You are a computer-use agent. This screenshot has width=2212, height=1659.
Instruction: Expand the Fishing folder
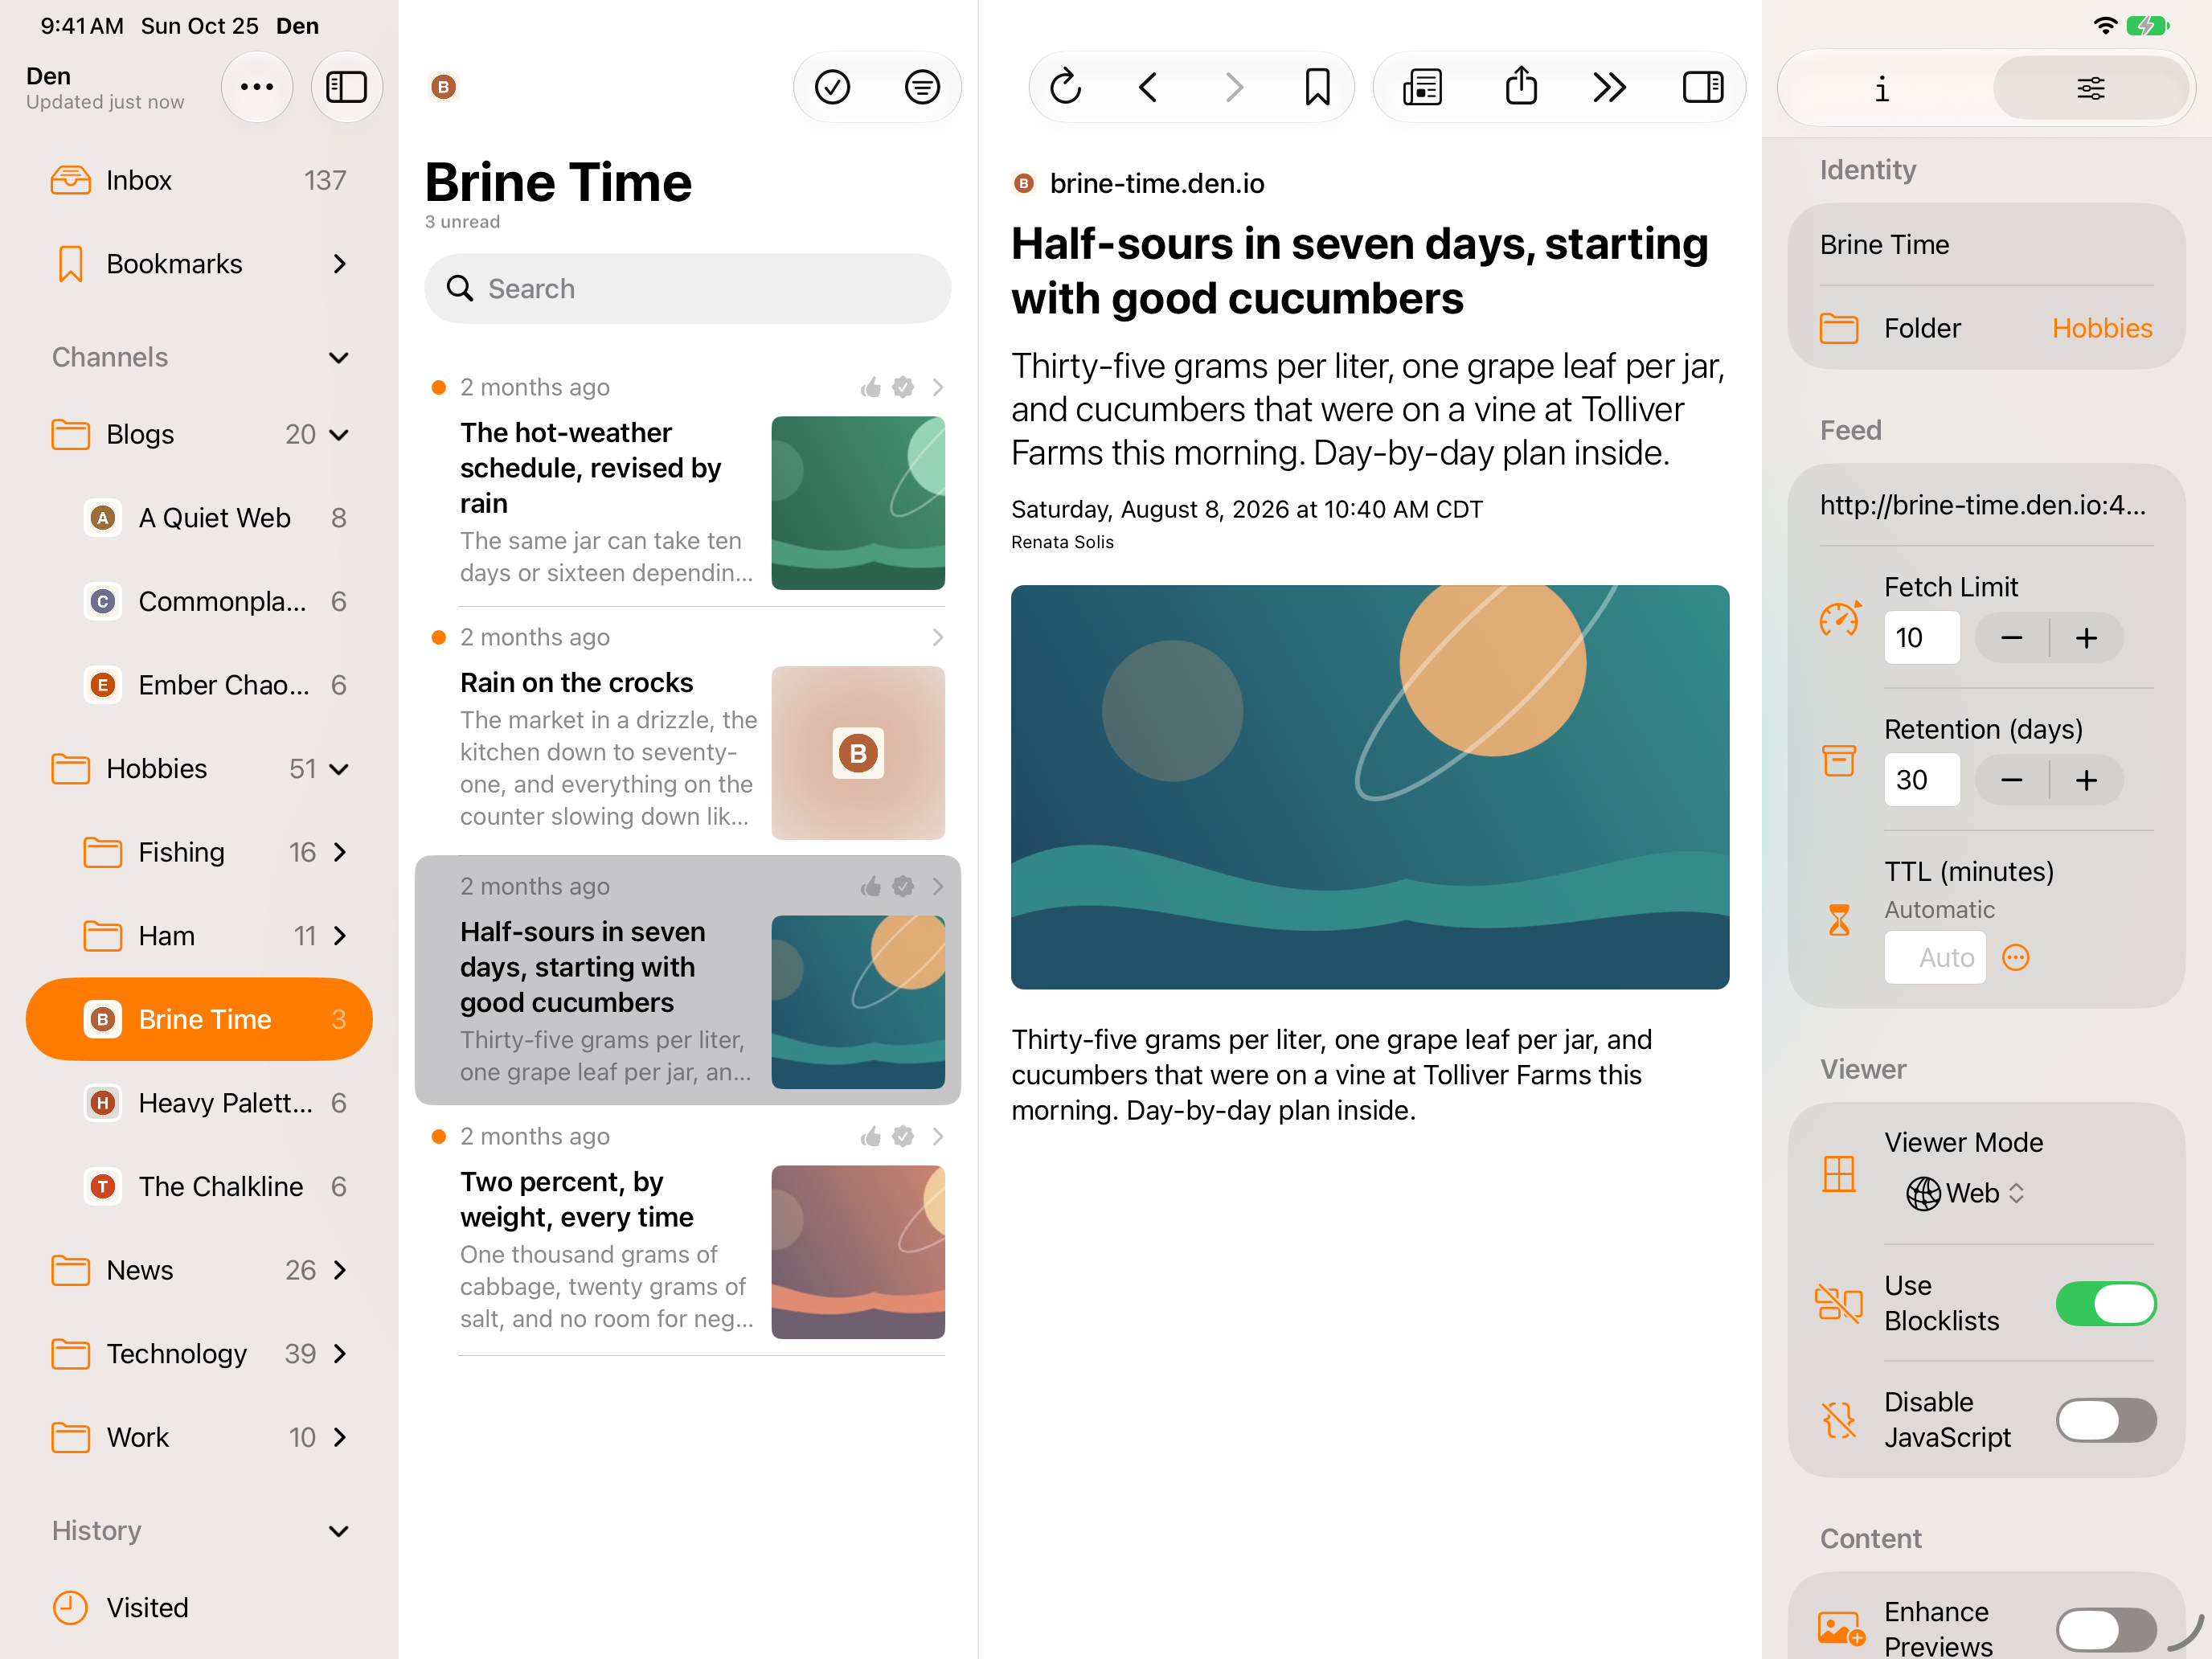(x=339, y=852)
